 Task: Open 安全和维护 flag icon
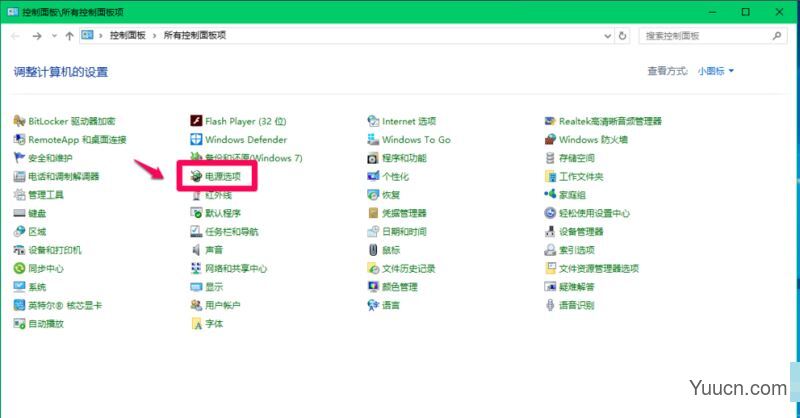[19, 158]
